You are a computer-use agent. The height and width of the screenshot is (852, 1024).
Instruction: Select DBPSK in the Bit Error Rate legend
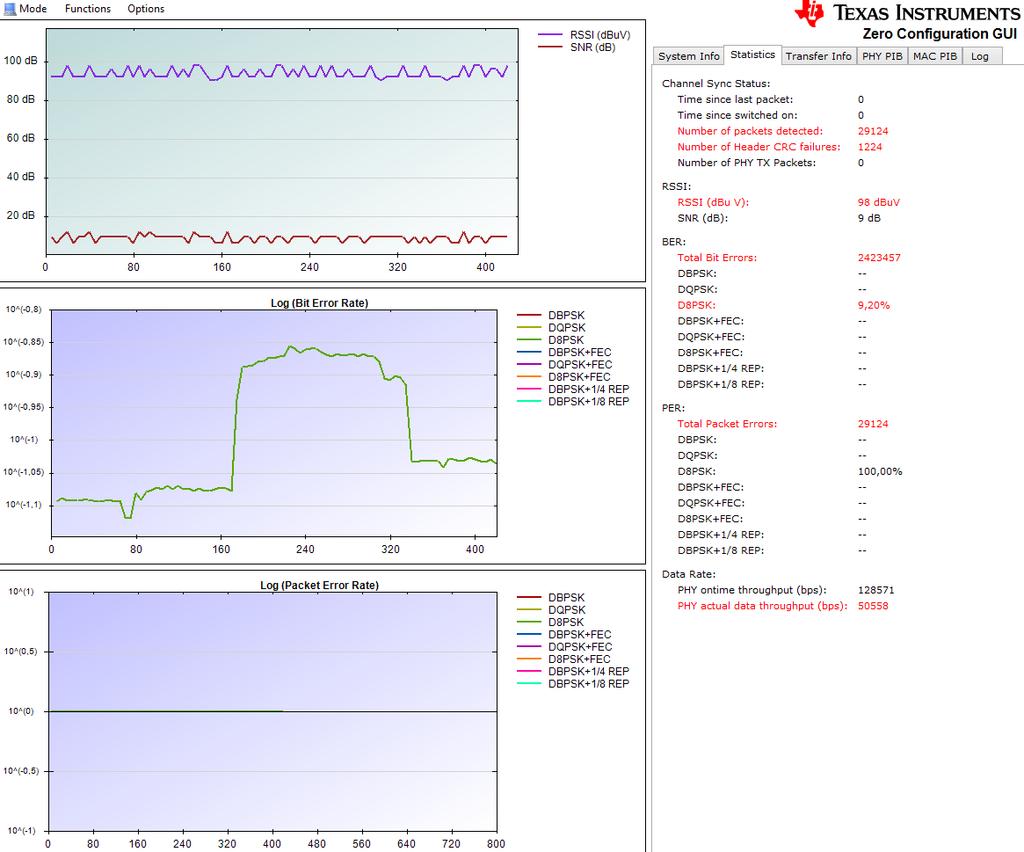coord(551,315)
